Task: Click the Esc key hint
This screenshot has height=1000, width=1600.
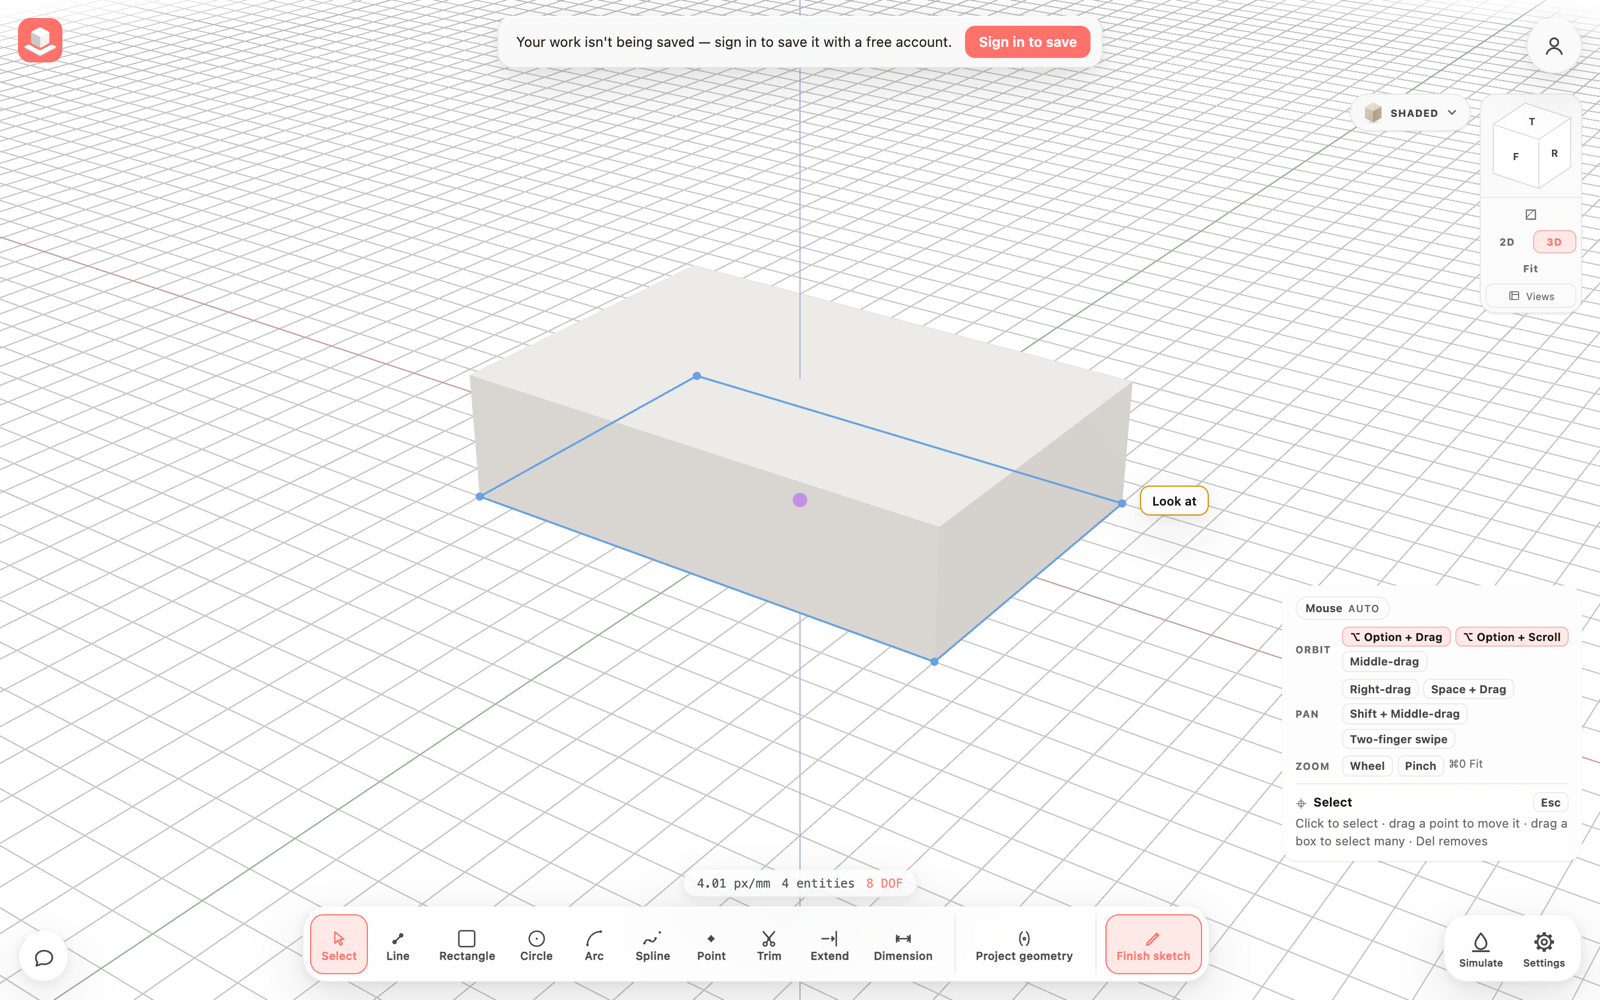Action: pos(1550,803)
